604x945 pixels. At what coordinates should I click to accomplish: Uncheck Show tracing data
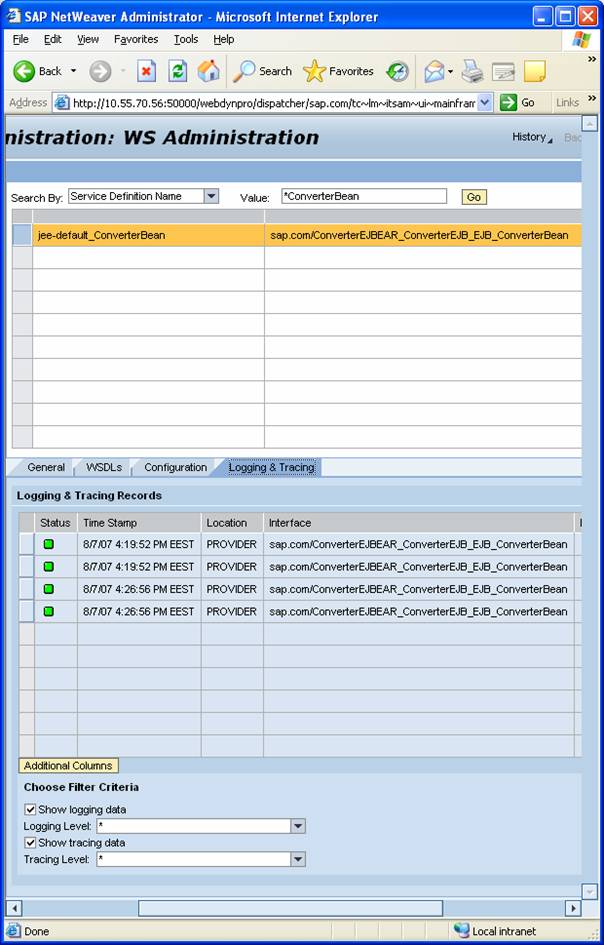point(30,843)
